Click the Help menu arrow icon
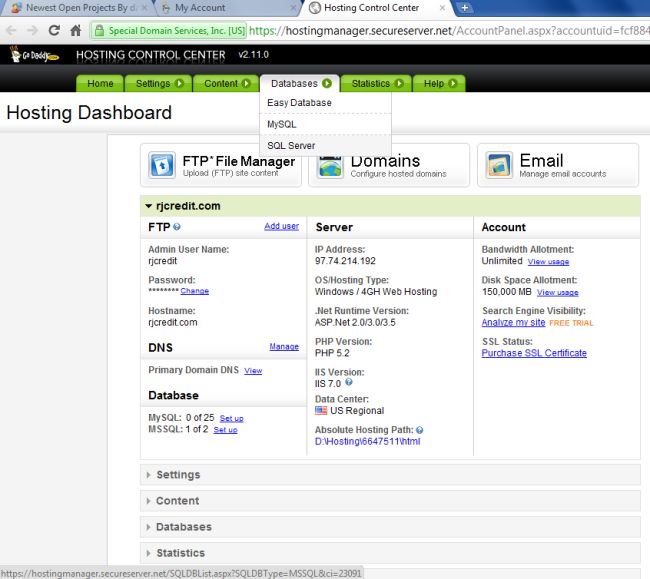The height and width of the screenshot is (579, 650). pos(453,83)
